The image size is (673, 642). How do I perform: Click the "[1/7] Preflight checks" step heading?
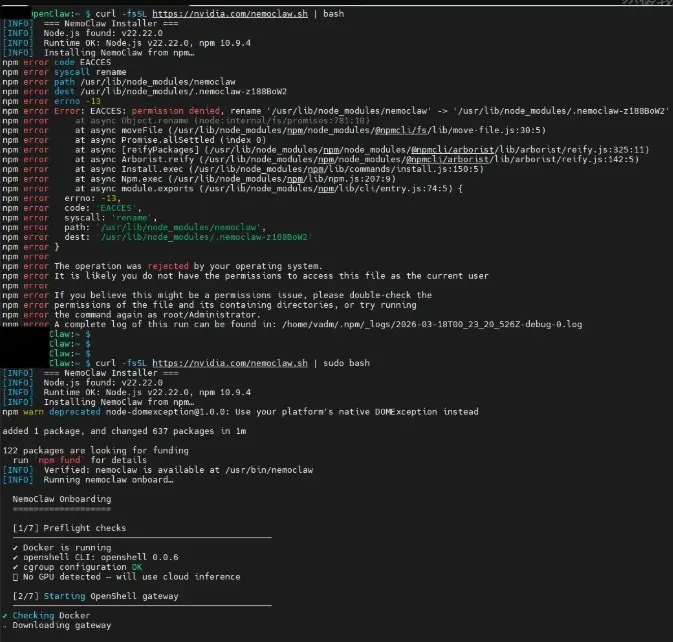(70, 527)
